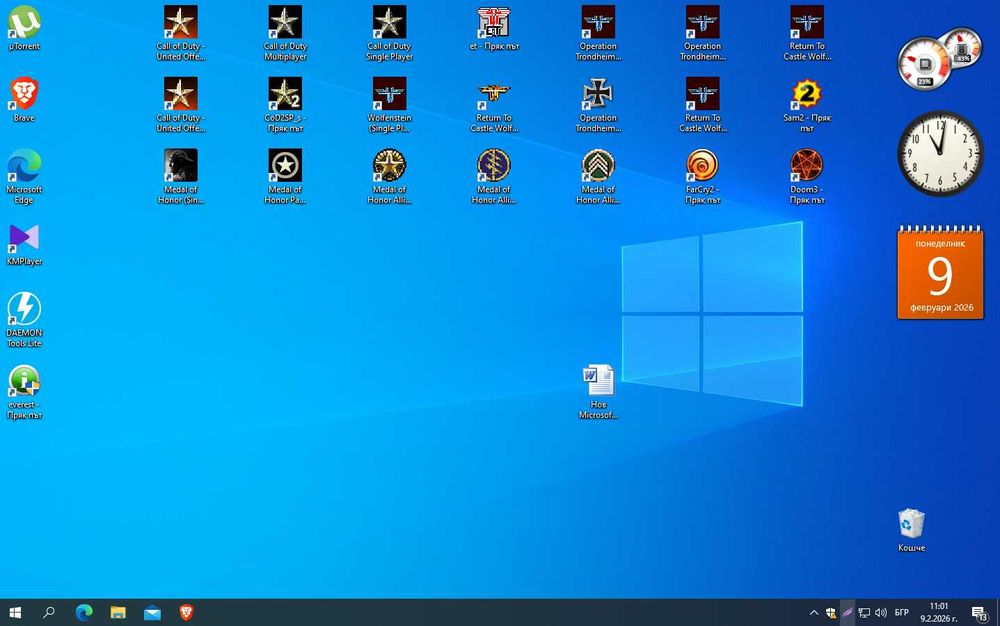Open the notification center

pyautogui.click(x=979, y=613)
